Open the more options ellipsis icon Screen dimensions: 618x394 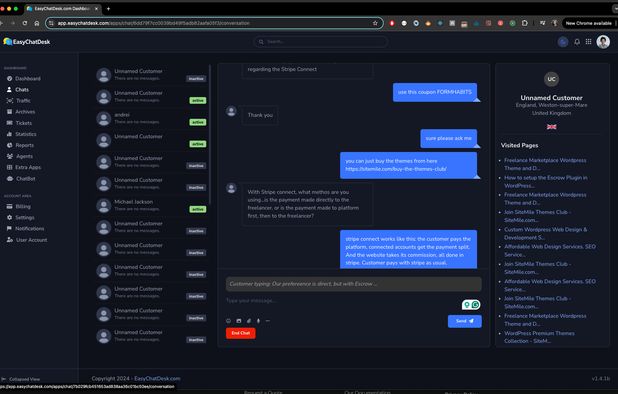pyautogui.click(x=268, y=321)
